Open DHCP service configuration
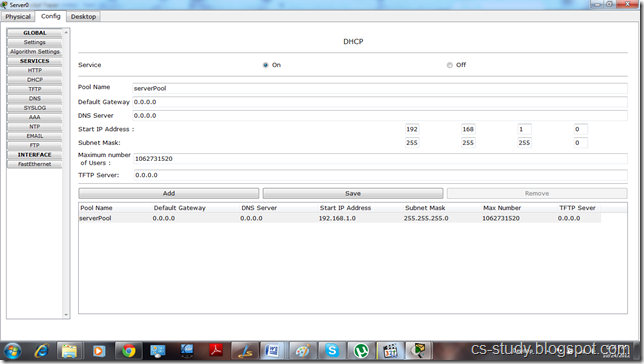644x364 pixels. tap(34, 80)
